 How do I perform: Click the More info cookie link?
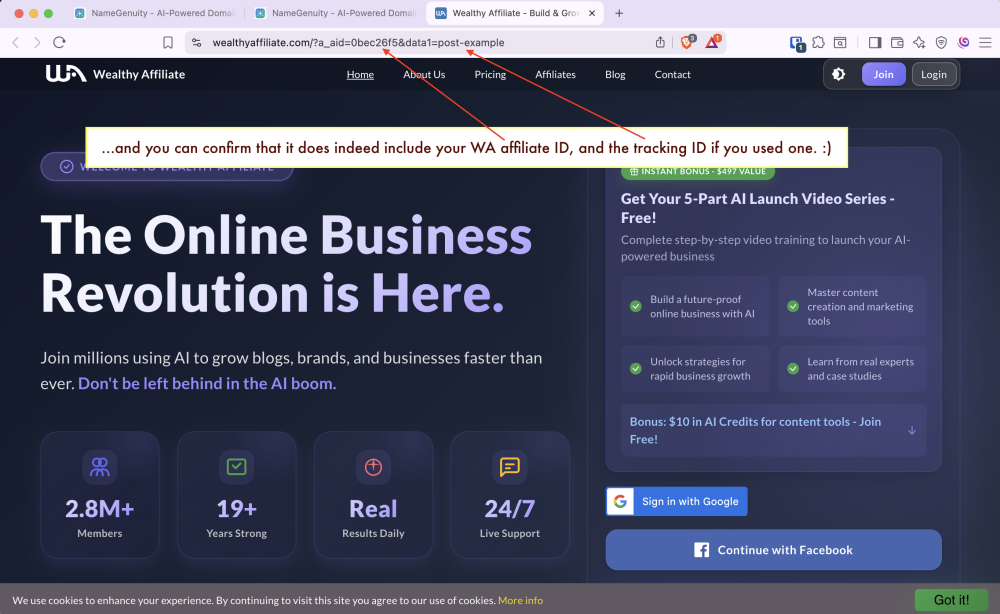(x=520, y=600)
